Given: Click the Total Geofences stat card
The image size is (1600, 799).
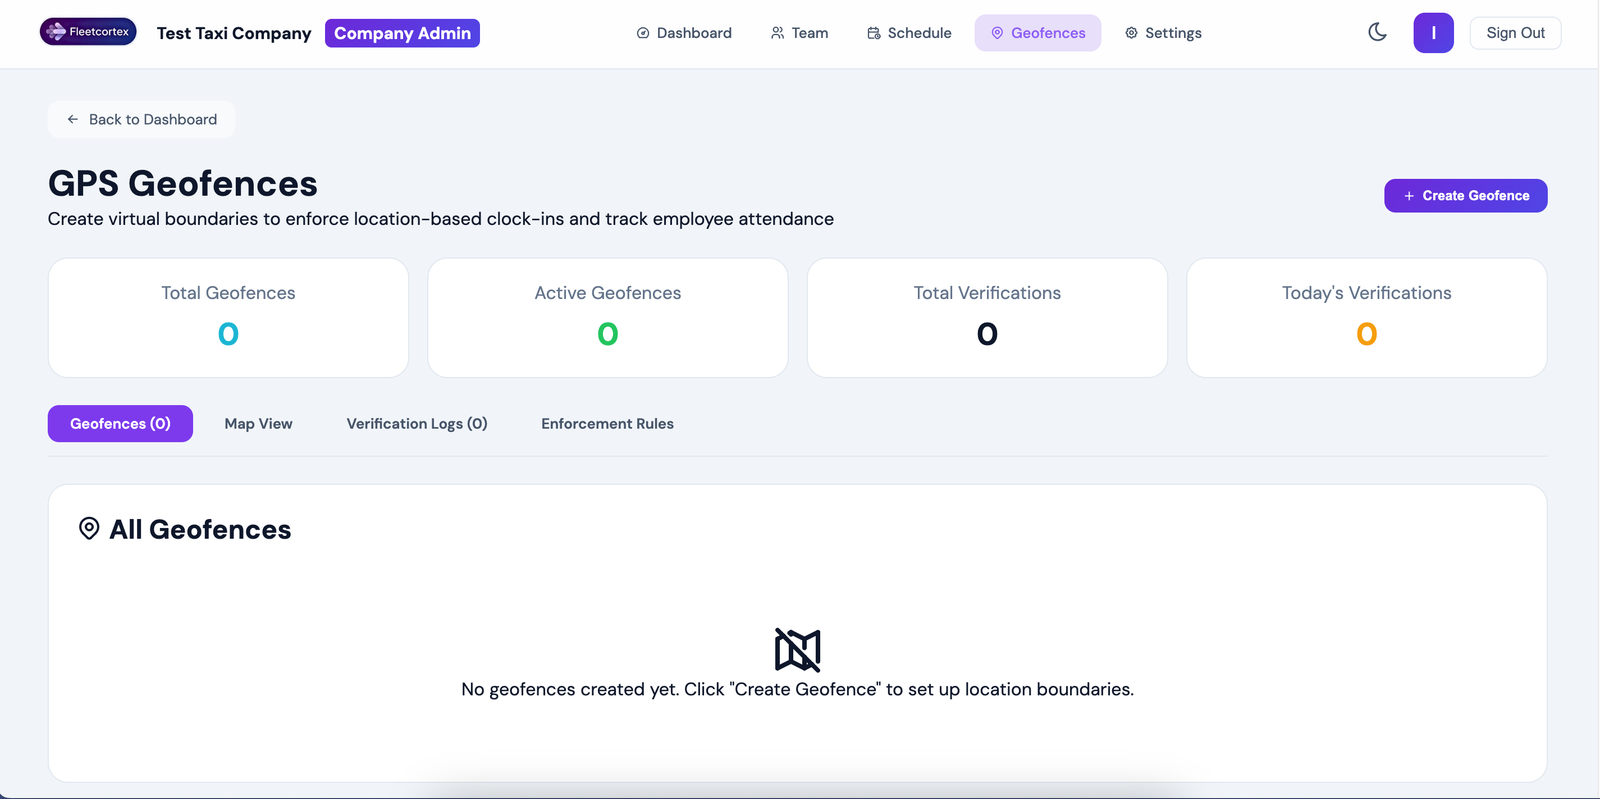Looking at the screenshot, I should click(228, 318).
